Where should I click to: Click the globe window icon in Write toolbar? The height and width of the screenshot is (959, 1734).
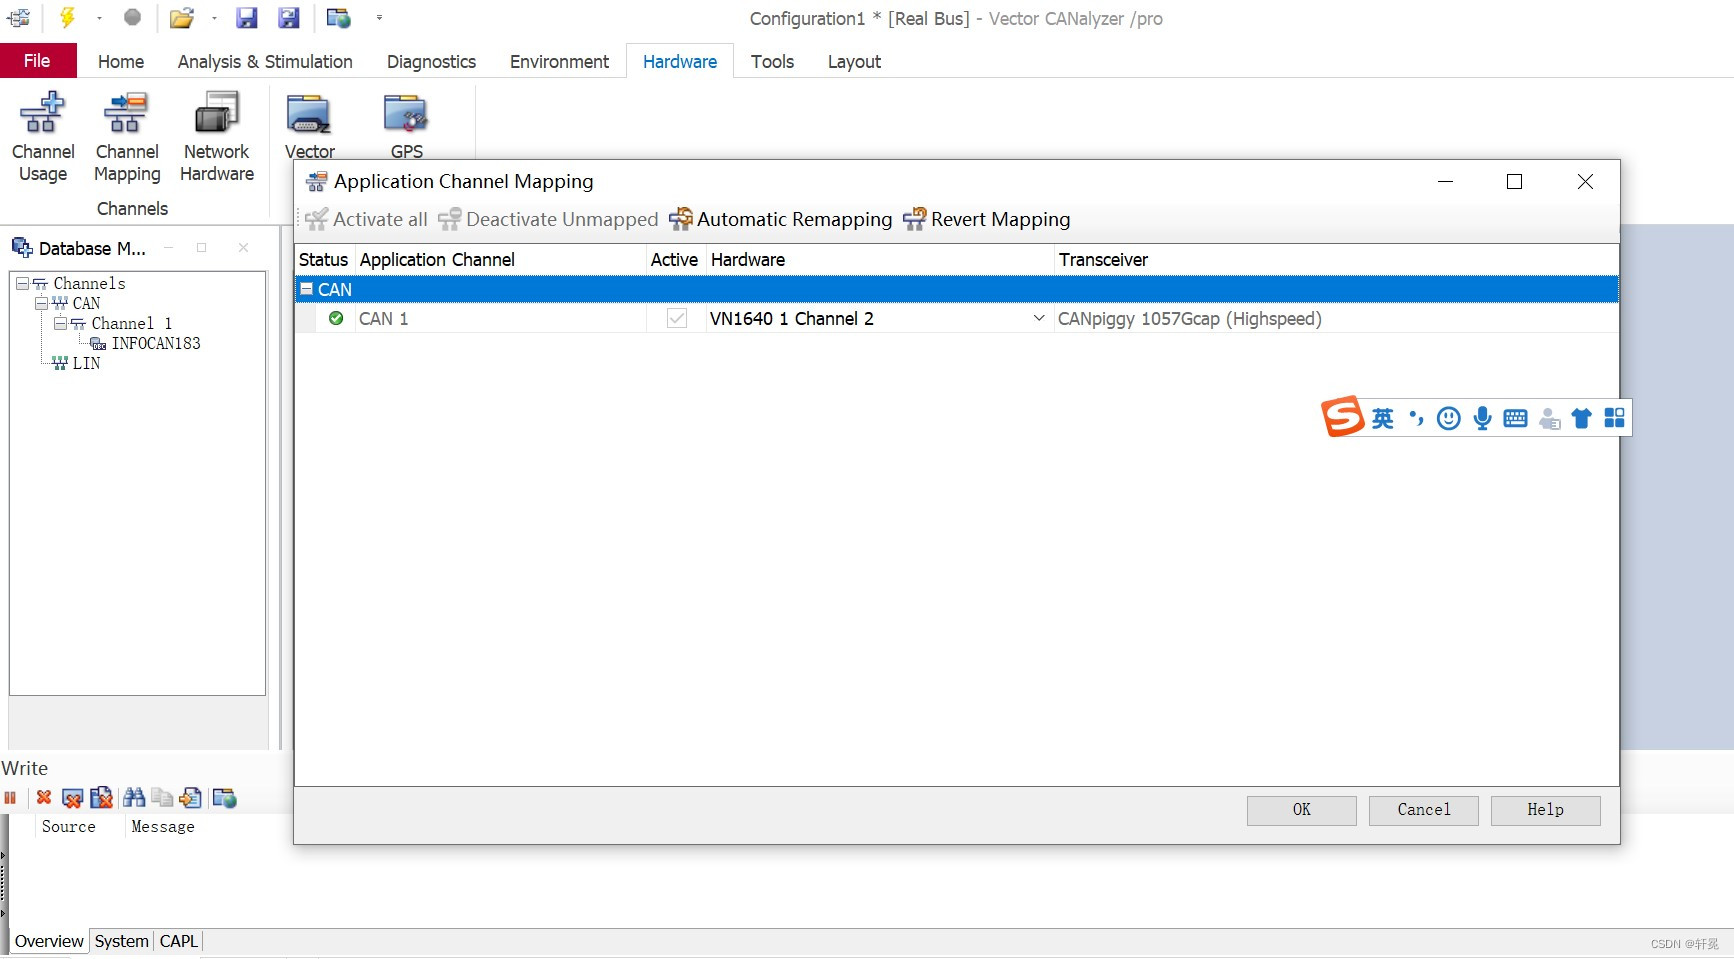[x=224, y=798]
